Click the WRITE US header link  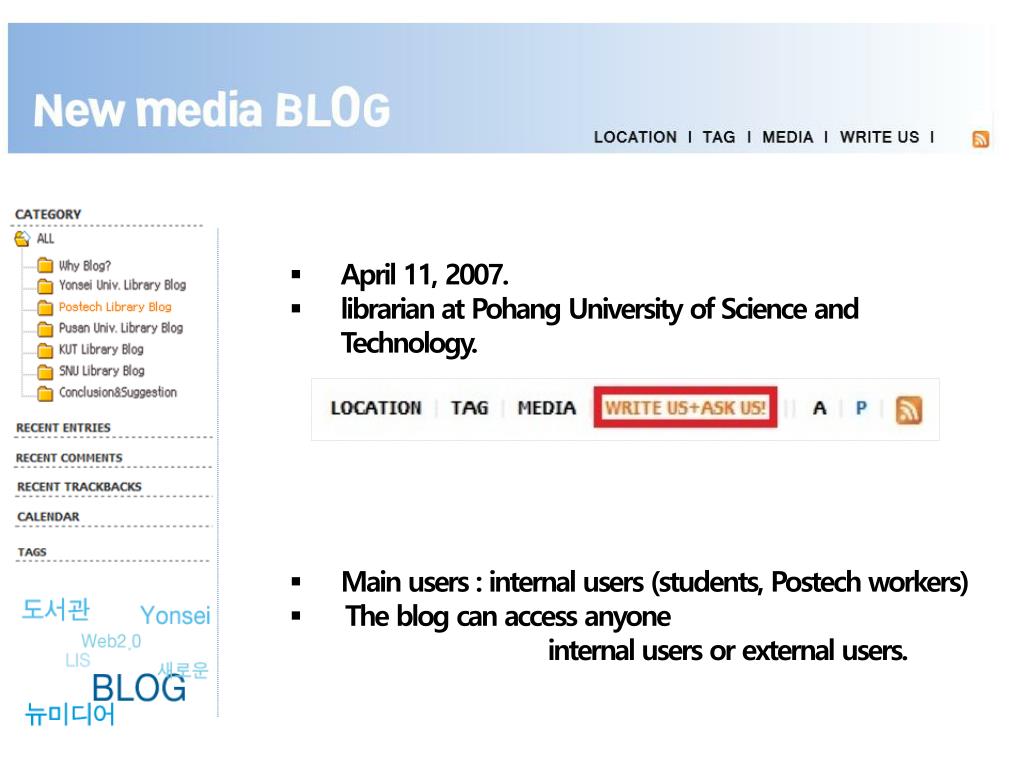pos(879,137)
